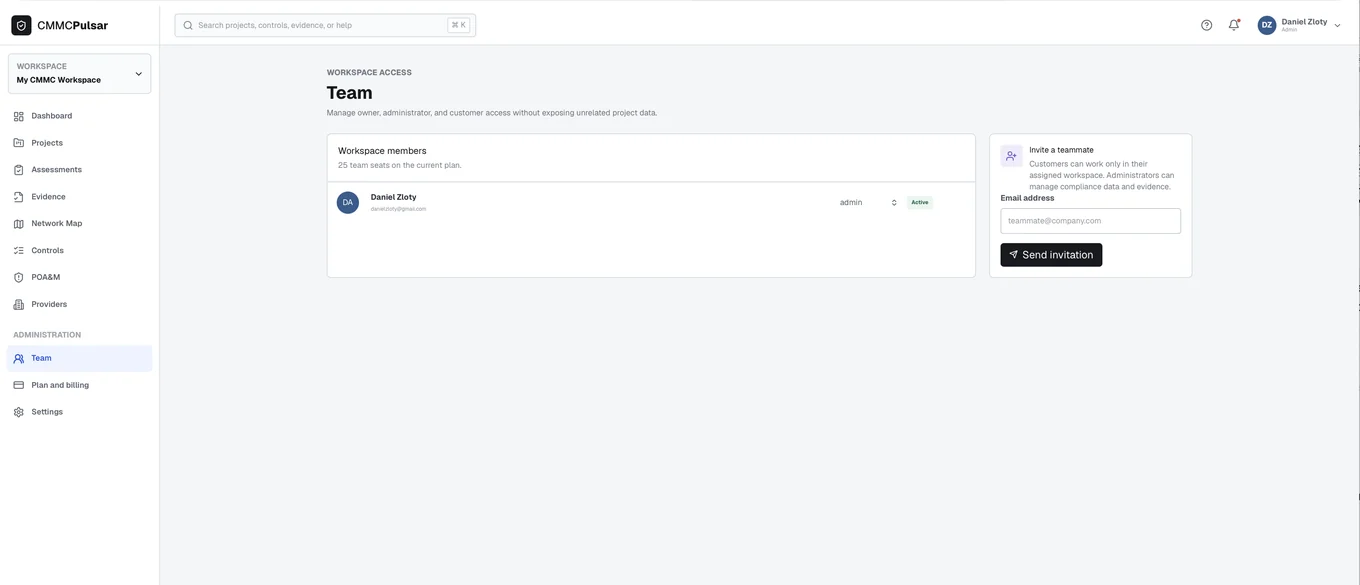Click the POA&M shield icon
Viewport: 1360px width, 585px height.
coord(18,277)
